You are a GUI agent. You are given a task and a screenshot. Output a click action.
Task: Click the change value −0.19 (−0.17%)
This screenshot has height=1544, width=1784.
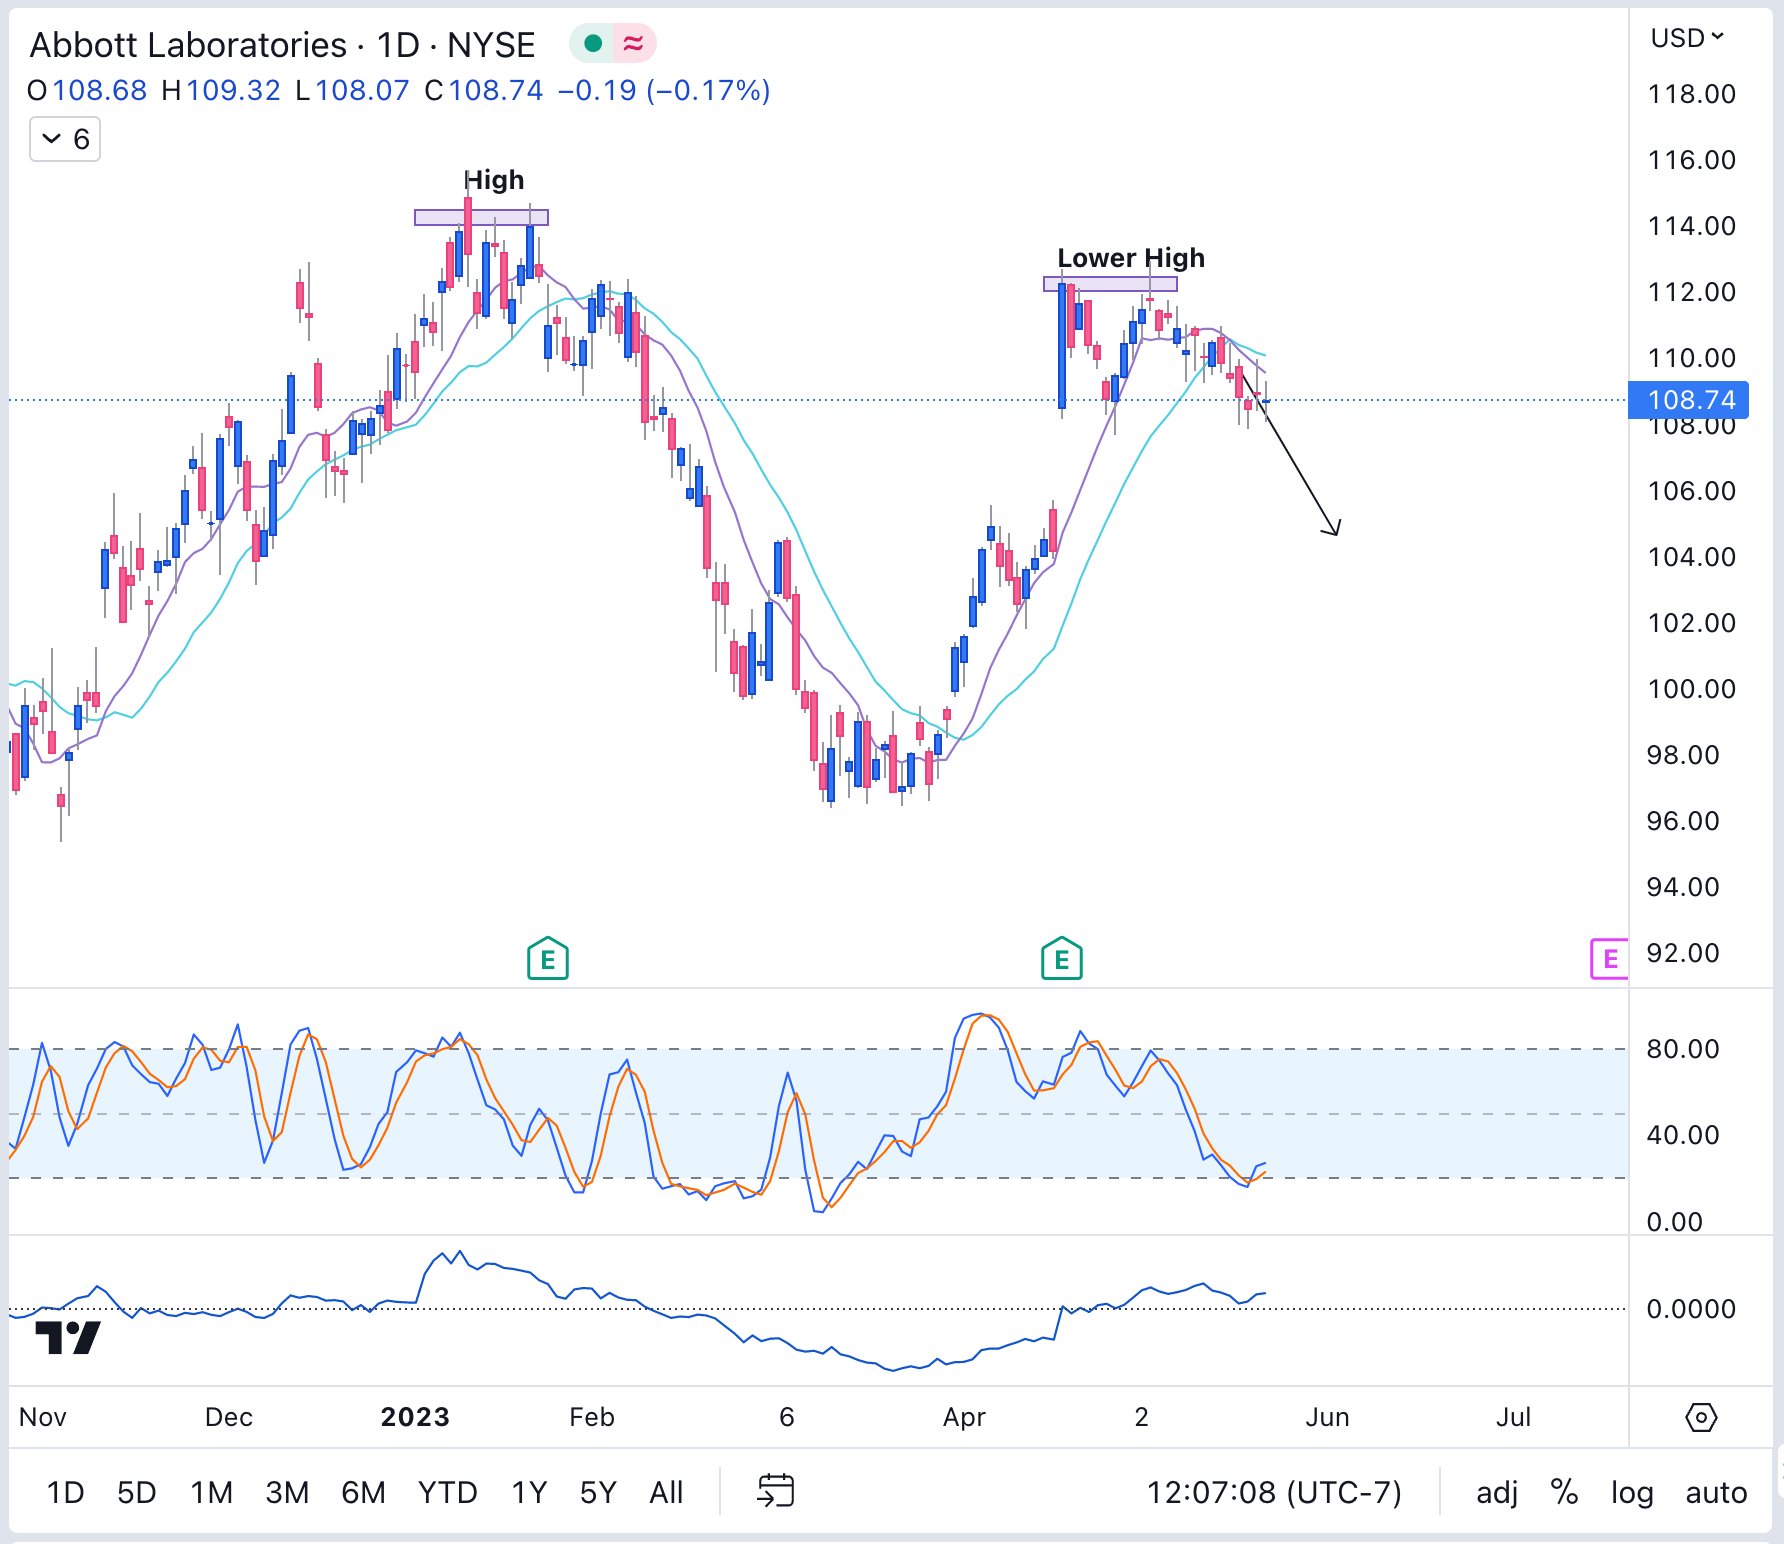pos(664,91)
